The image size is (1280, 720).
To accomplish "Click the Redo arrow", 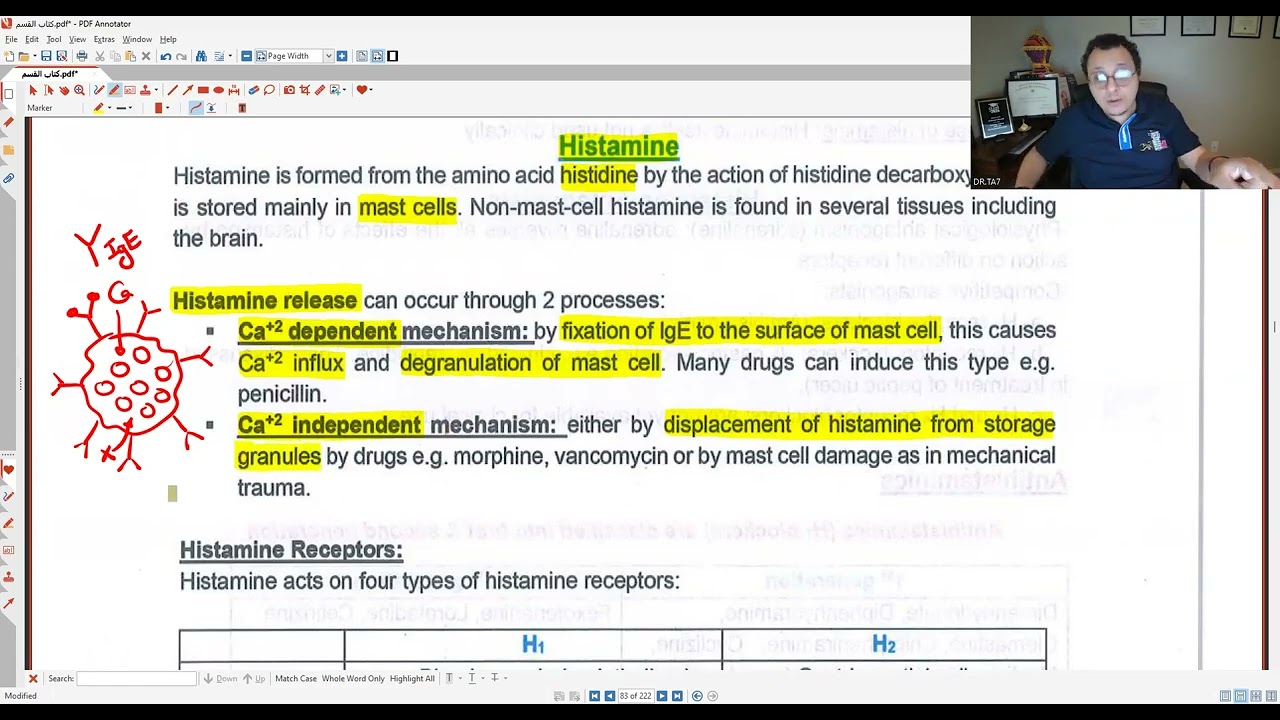I will pos(181,56).
